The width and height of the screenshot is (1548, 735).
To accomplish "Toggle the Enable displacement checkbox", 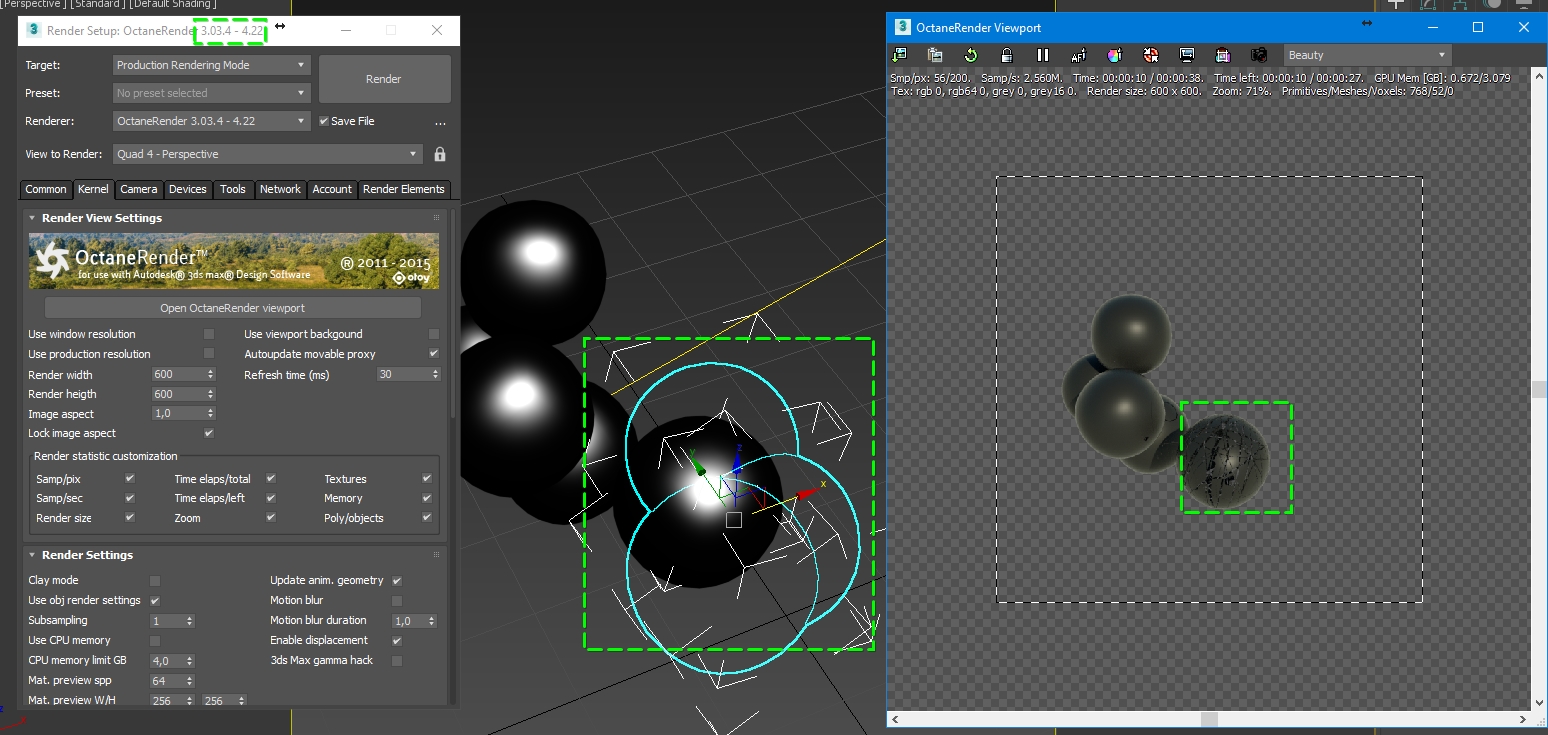I will (397, 640).
